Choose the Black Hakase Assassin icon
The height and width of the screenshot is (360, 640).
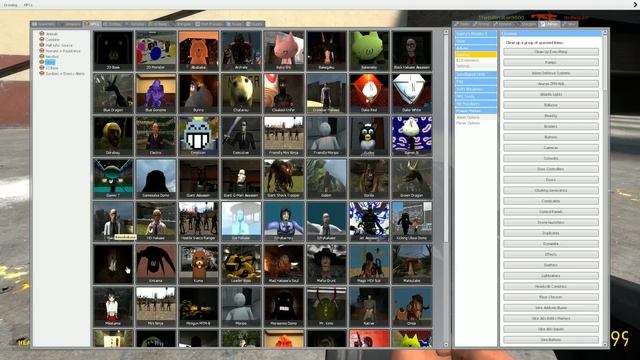pos(412,51)
